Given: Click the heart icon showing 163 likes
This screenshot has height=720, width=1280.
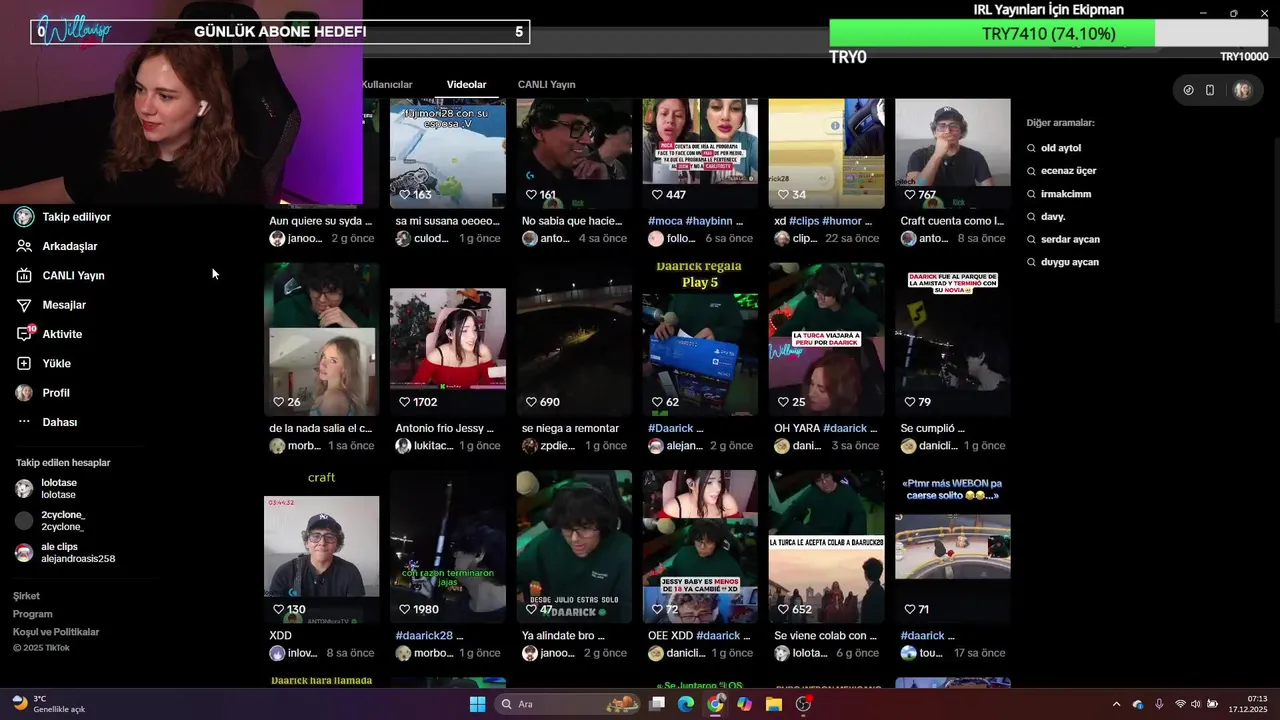Looking at the screenshot, I should pyautogui.click(x=405, y=195).
